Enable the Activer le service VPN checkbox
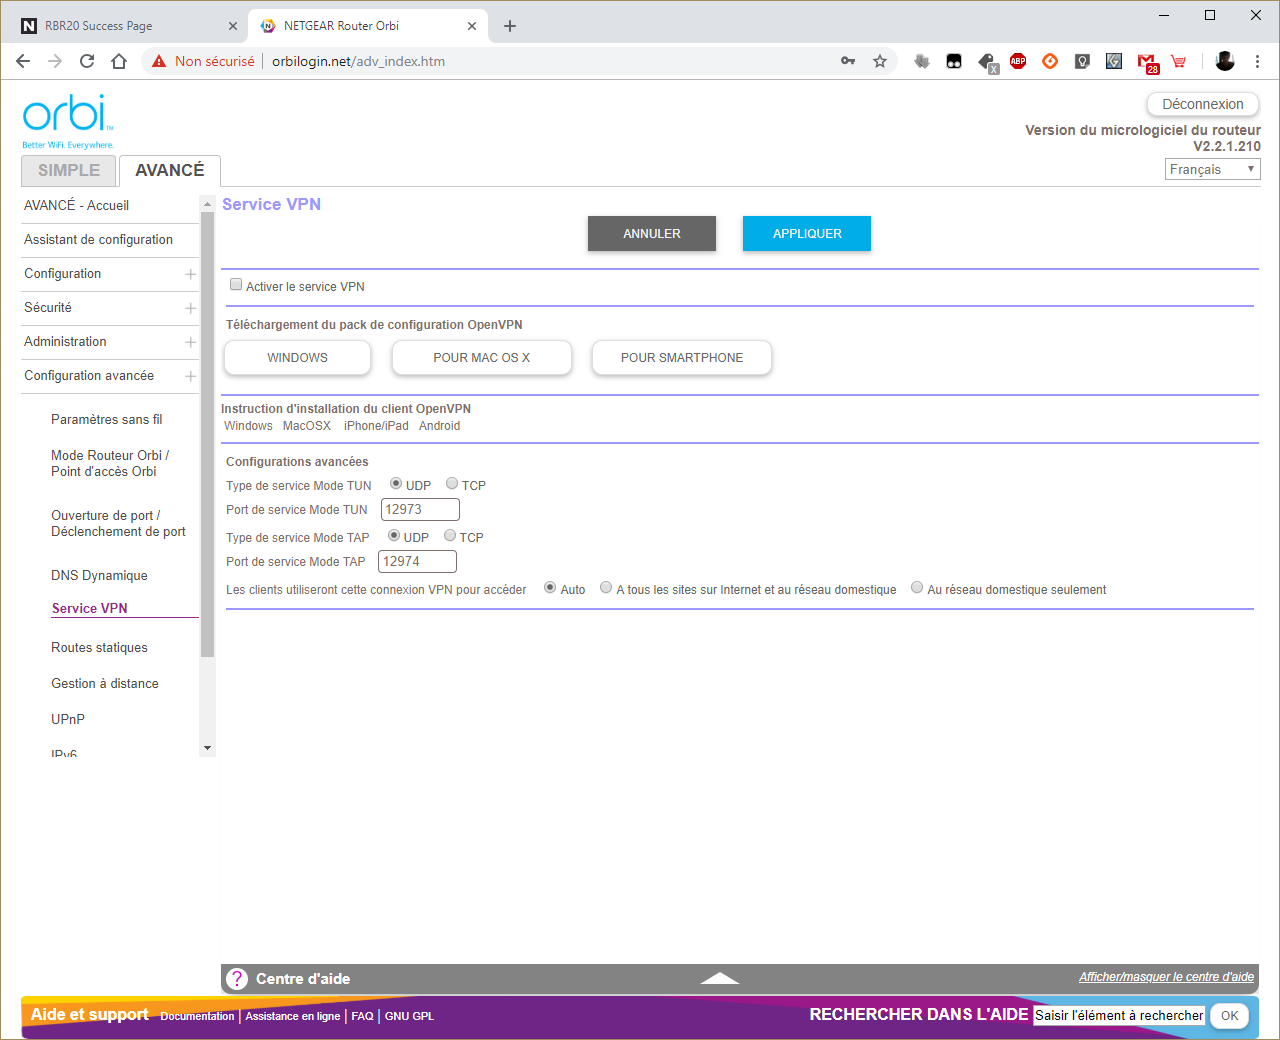This screenshot has height=1040, width=1280. click(236, 285)
